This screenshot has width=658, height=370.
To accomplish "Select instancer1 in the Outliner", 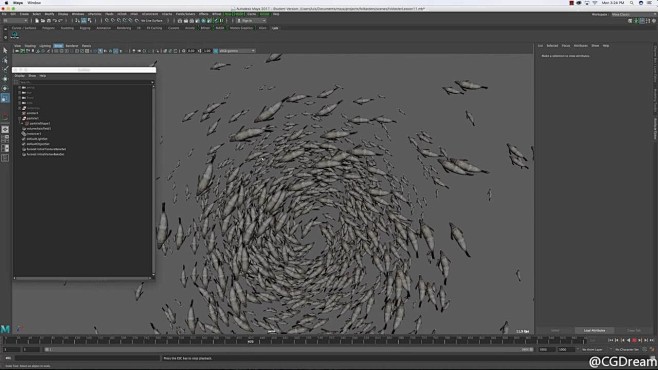I will pyautogui.click(x=34, y=134).
